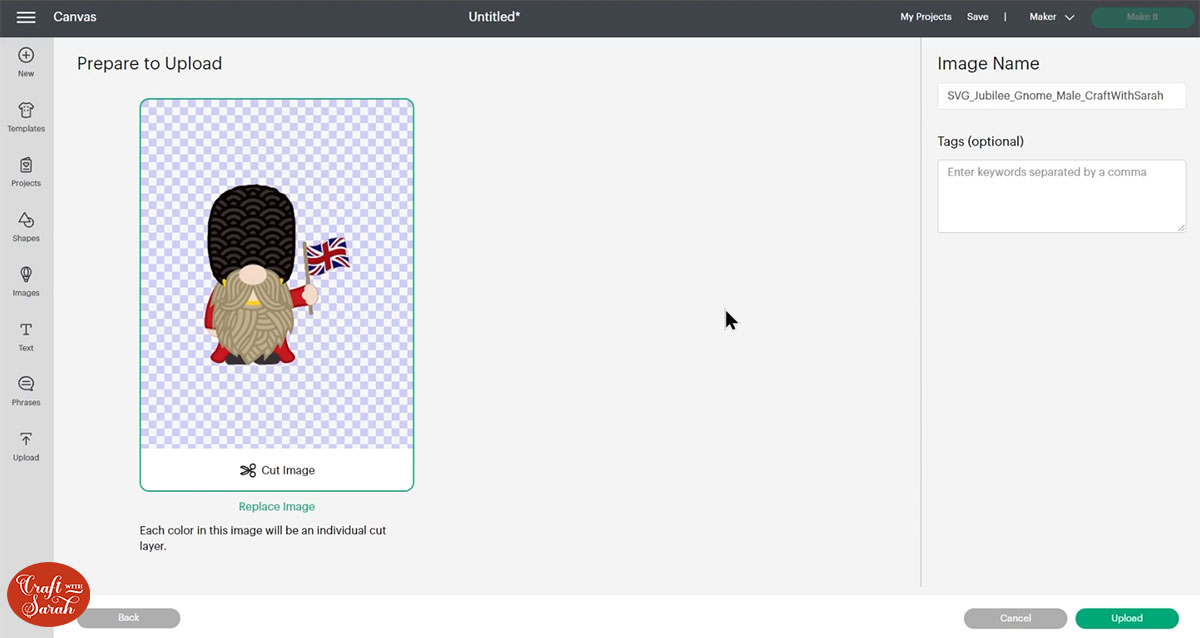This screenshot has width=1200, height=638.
Task: Click the Upload button to finish uploading
Action: tap(1126, 618)
